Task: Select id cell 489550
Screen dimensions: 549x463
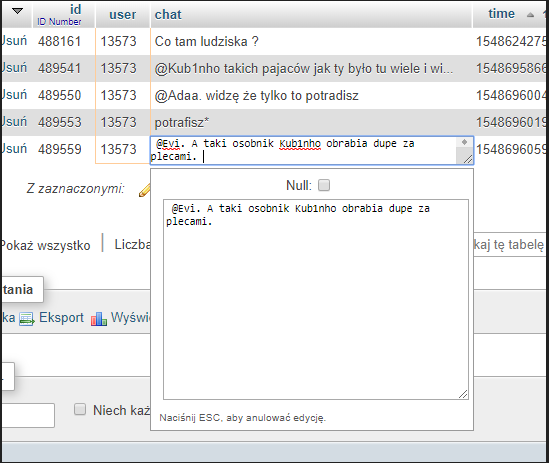Action: pyautogui.click(x=60, y=95)
